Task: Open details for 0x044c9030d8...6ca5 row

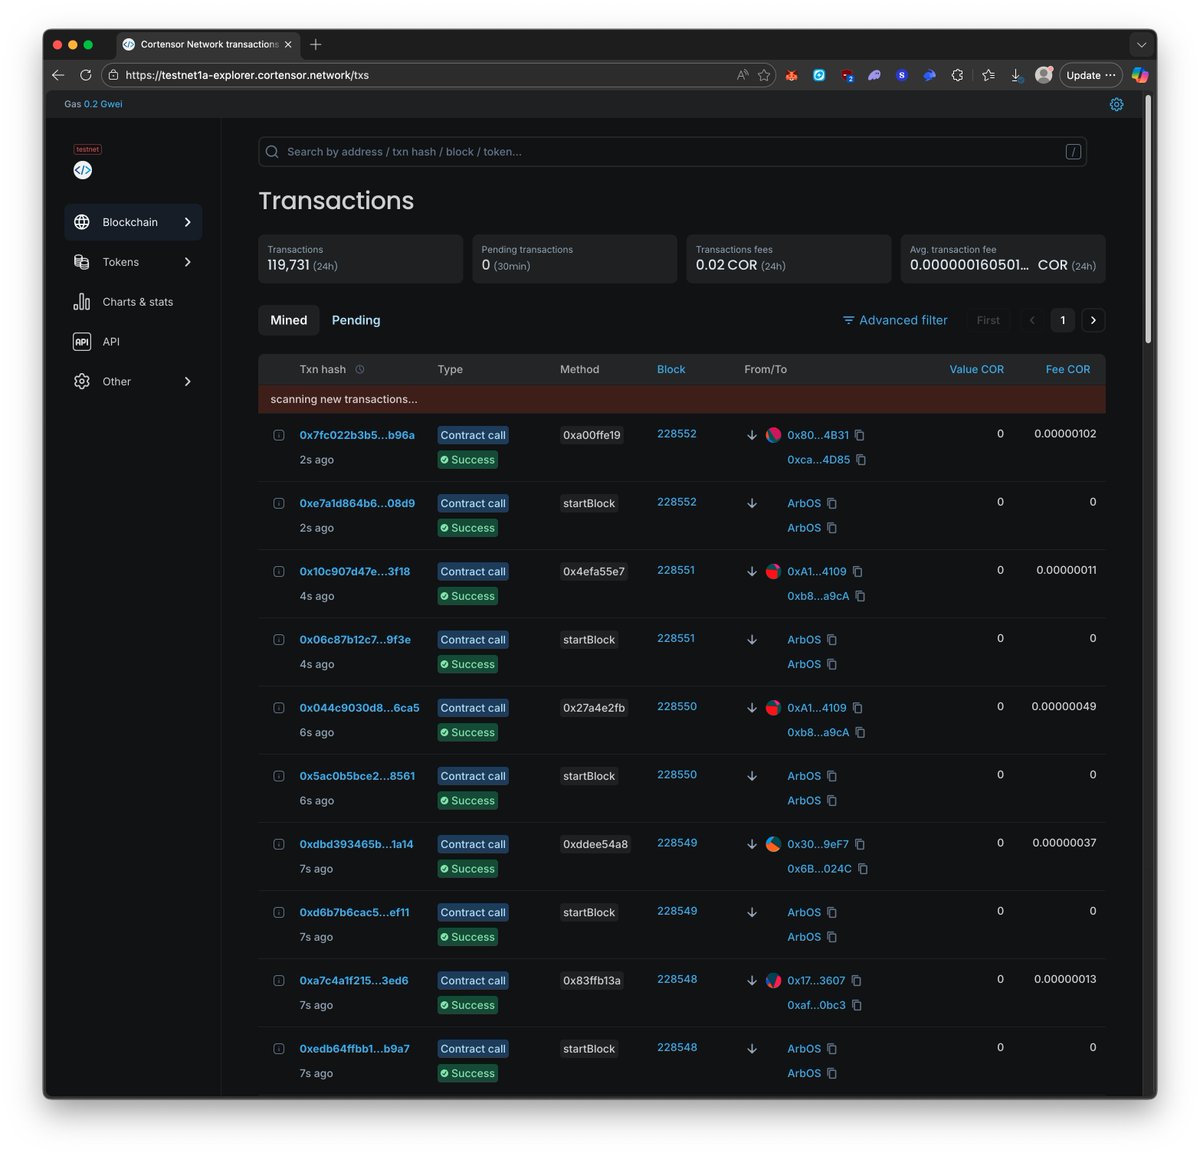Action: click(x=279, y=708)
